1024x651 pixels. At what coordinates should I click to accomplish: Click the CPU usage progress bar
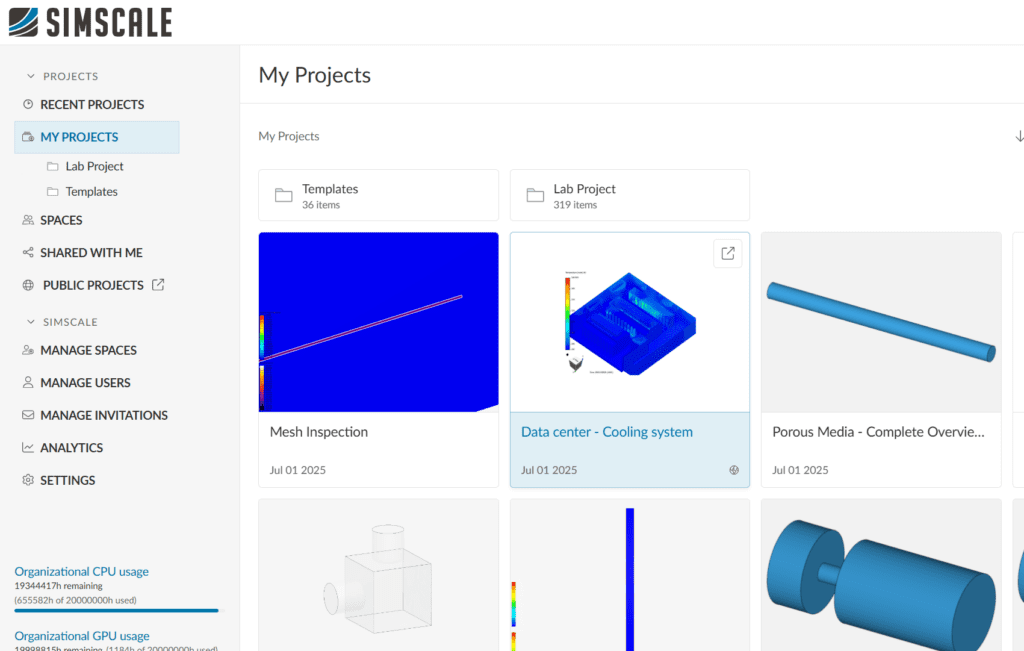[x=115, y=610]
